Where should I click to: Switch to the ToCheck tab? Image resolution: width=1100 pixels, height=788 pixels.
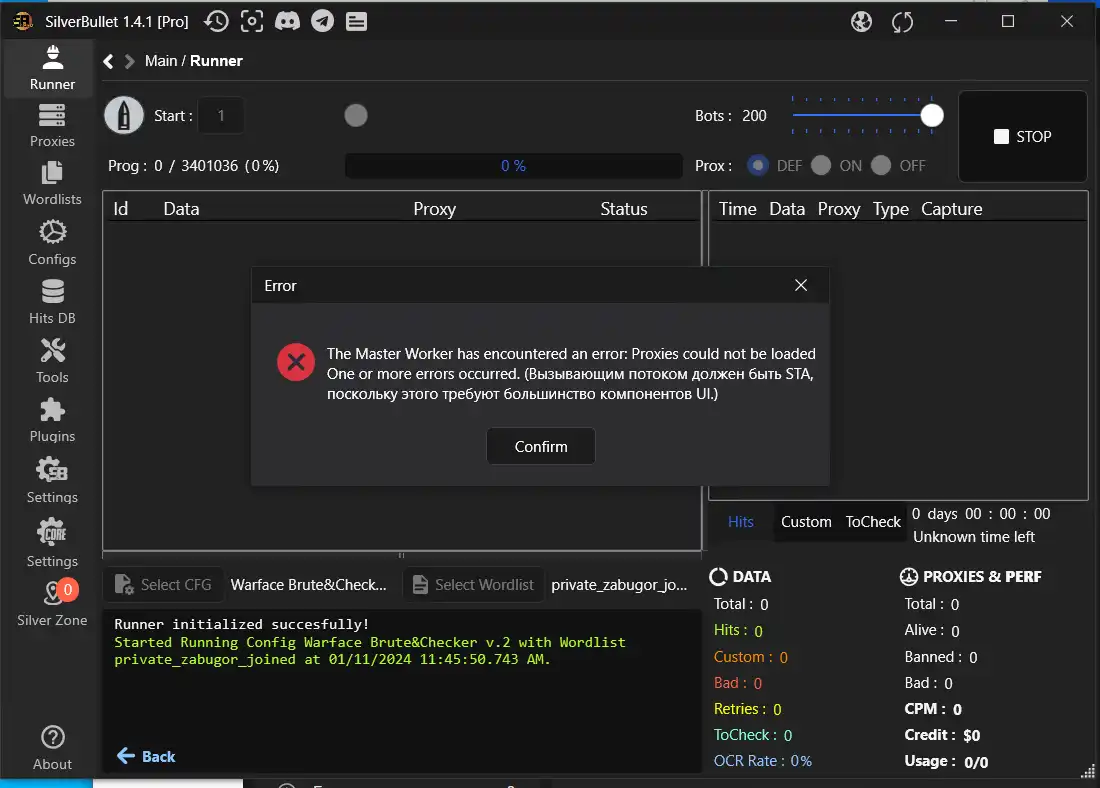873,521
